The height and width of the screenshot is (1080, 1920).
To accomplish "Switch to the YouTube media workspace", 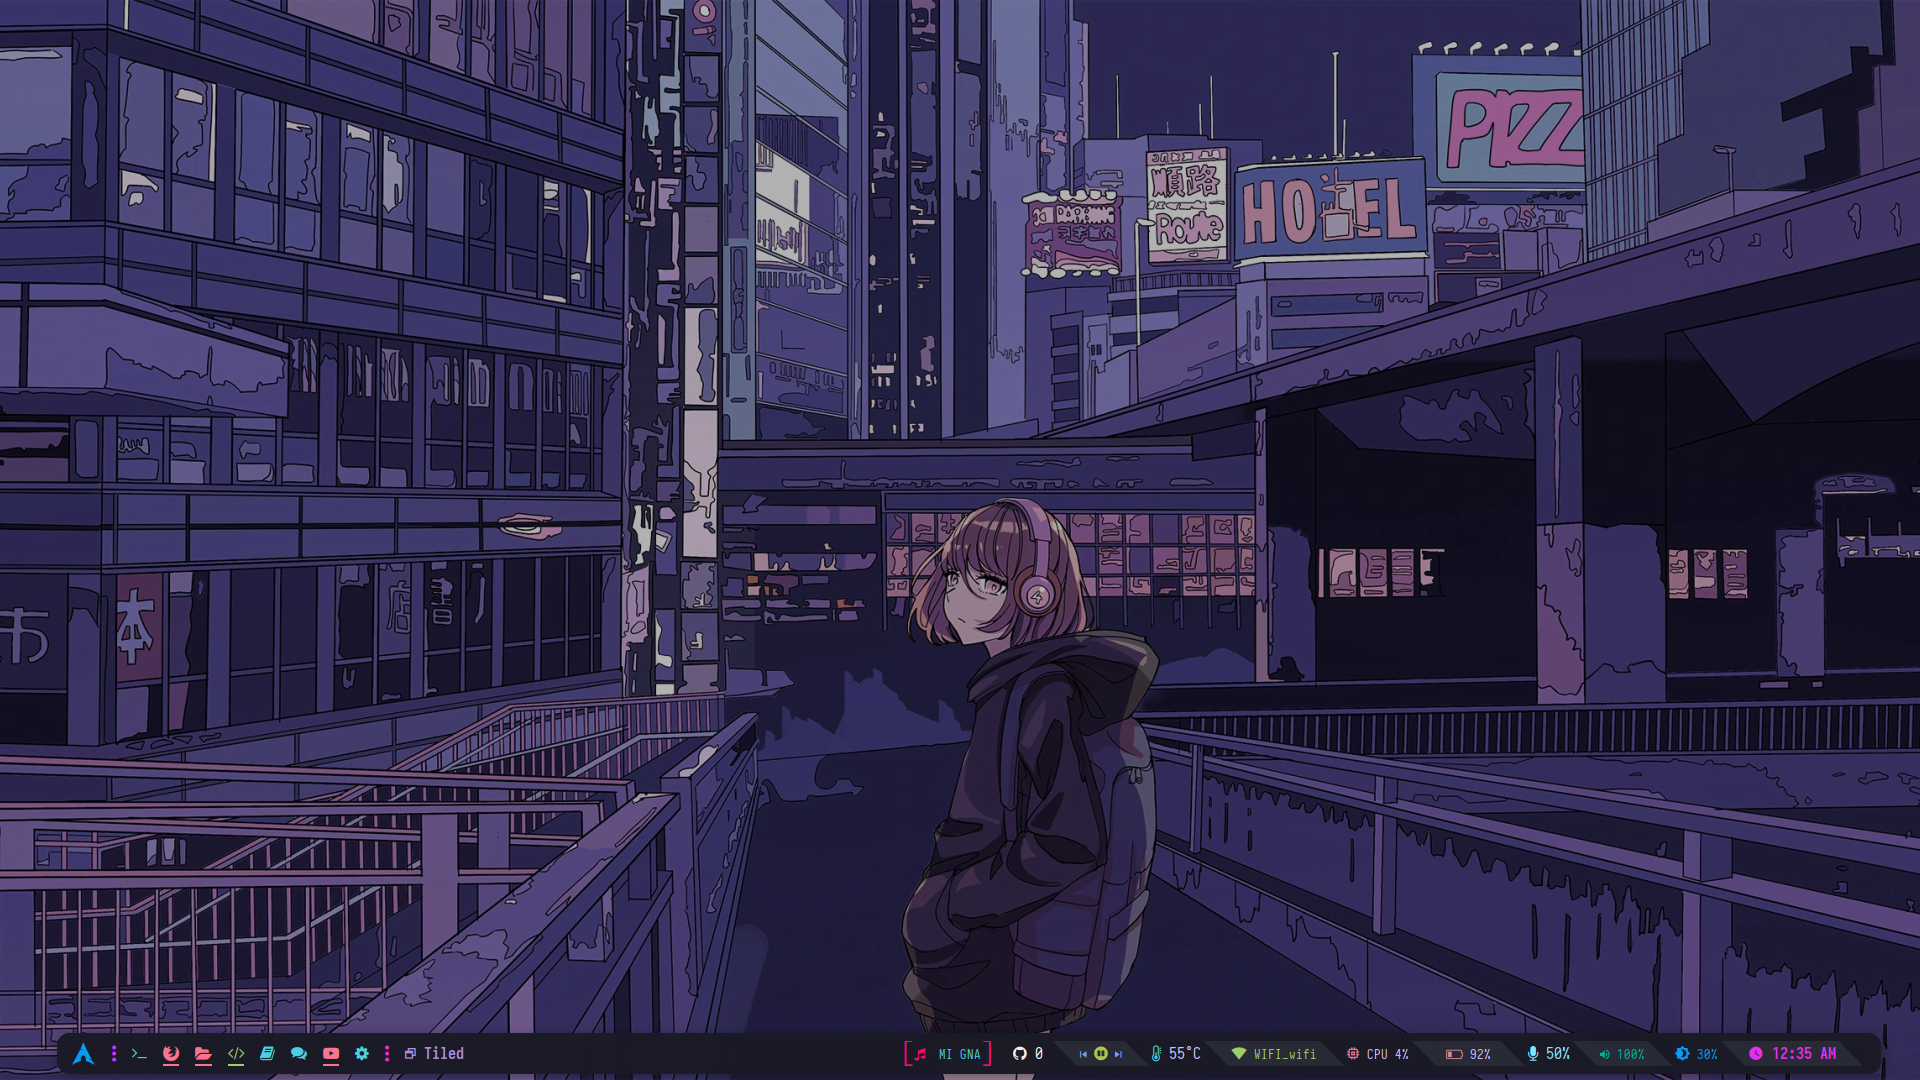I will pyautogui.click(x=331, y=1054).
